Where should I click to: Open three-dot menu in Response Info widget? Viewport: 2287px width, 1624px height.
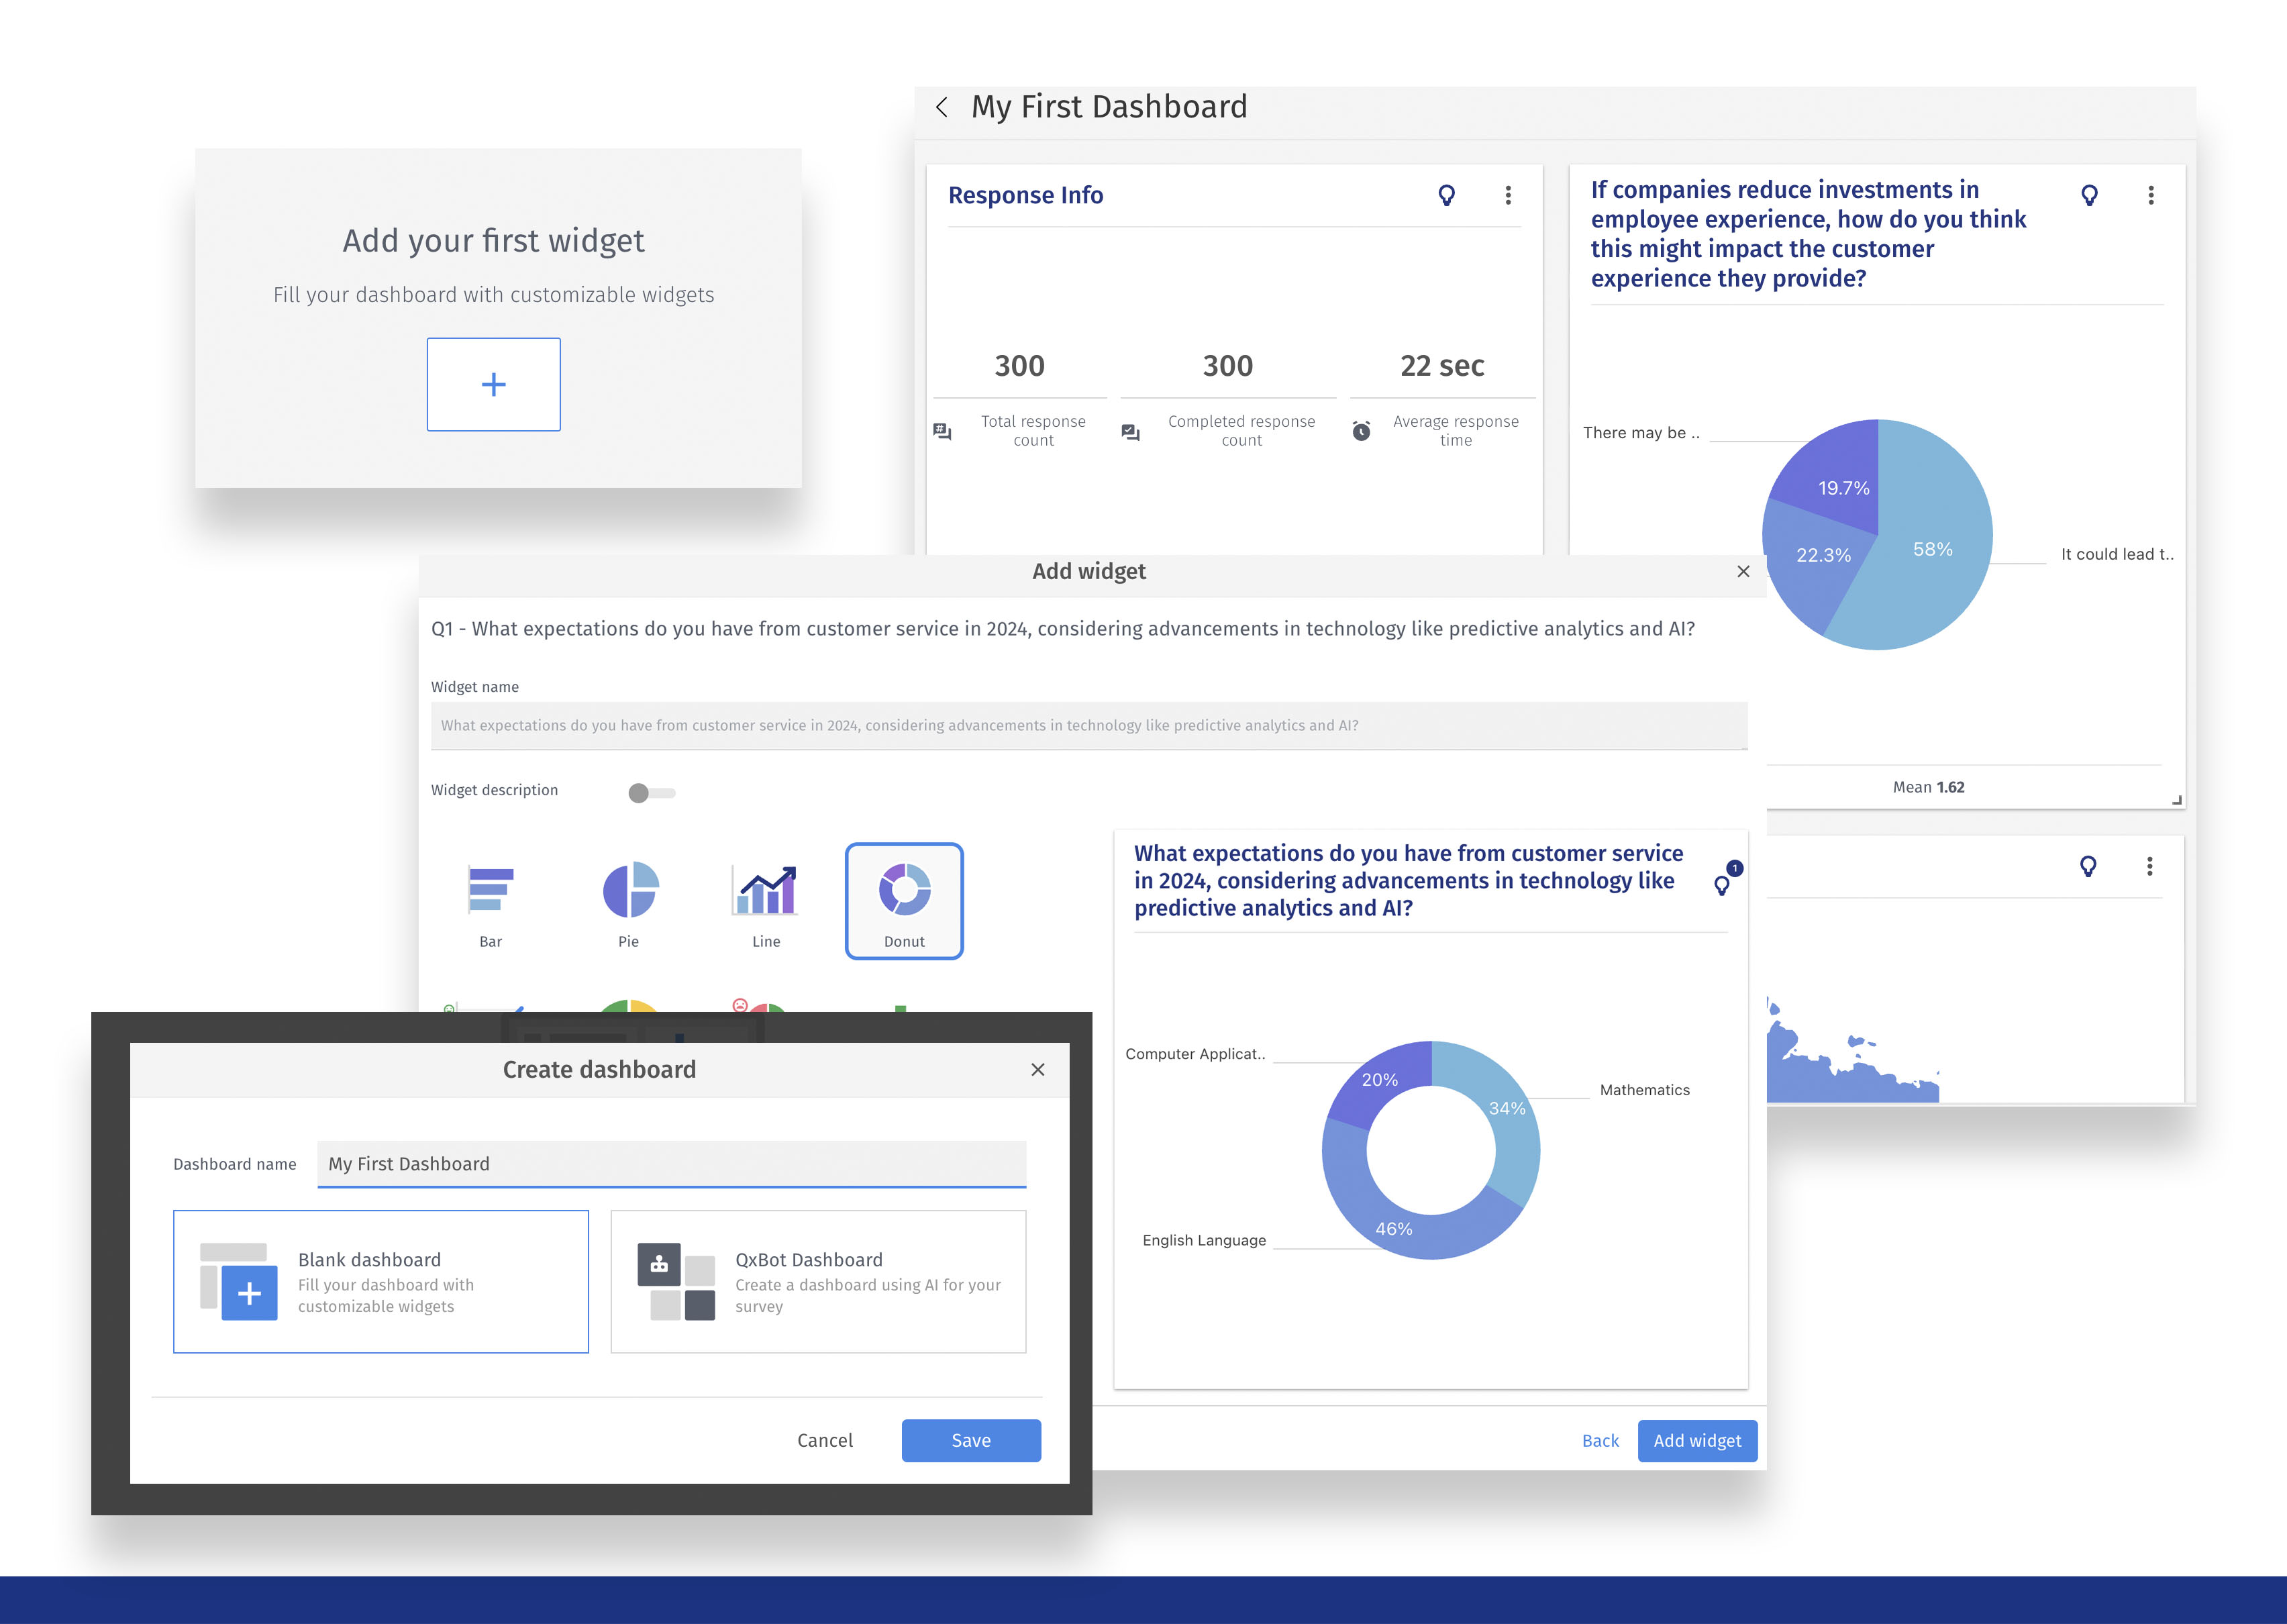tap(1508, 195)
